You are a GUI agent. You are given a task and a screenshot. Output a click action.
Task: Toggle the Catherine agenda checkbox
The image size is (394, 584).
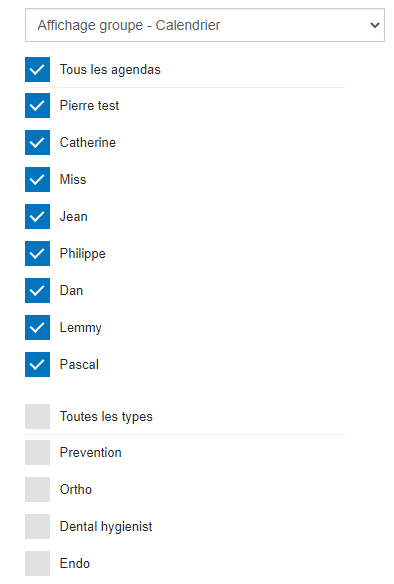(x=37, y=142)
